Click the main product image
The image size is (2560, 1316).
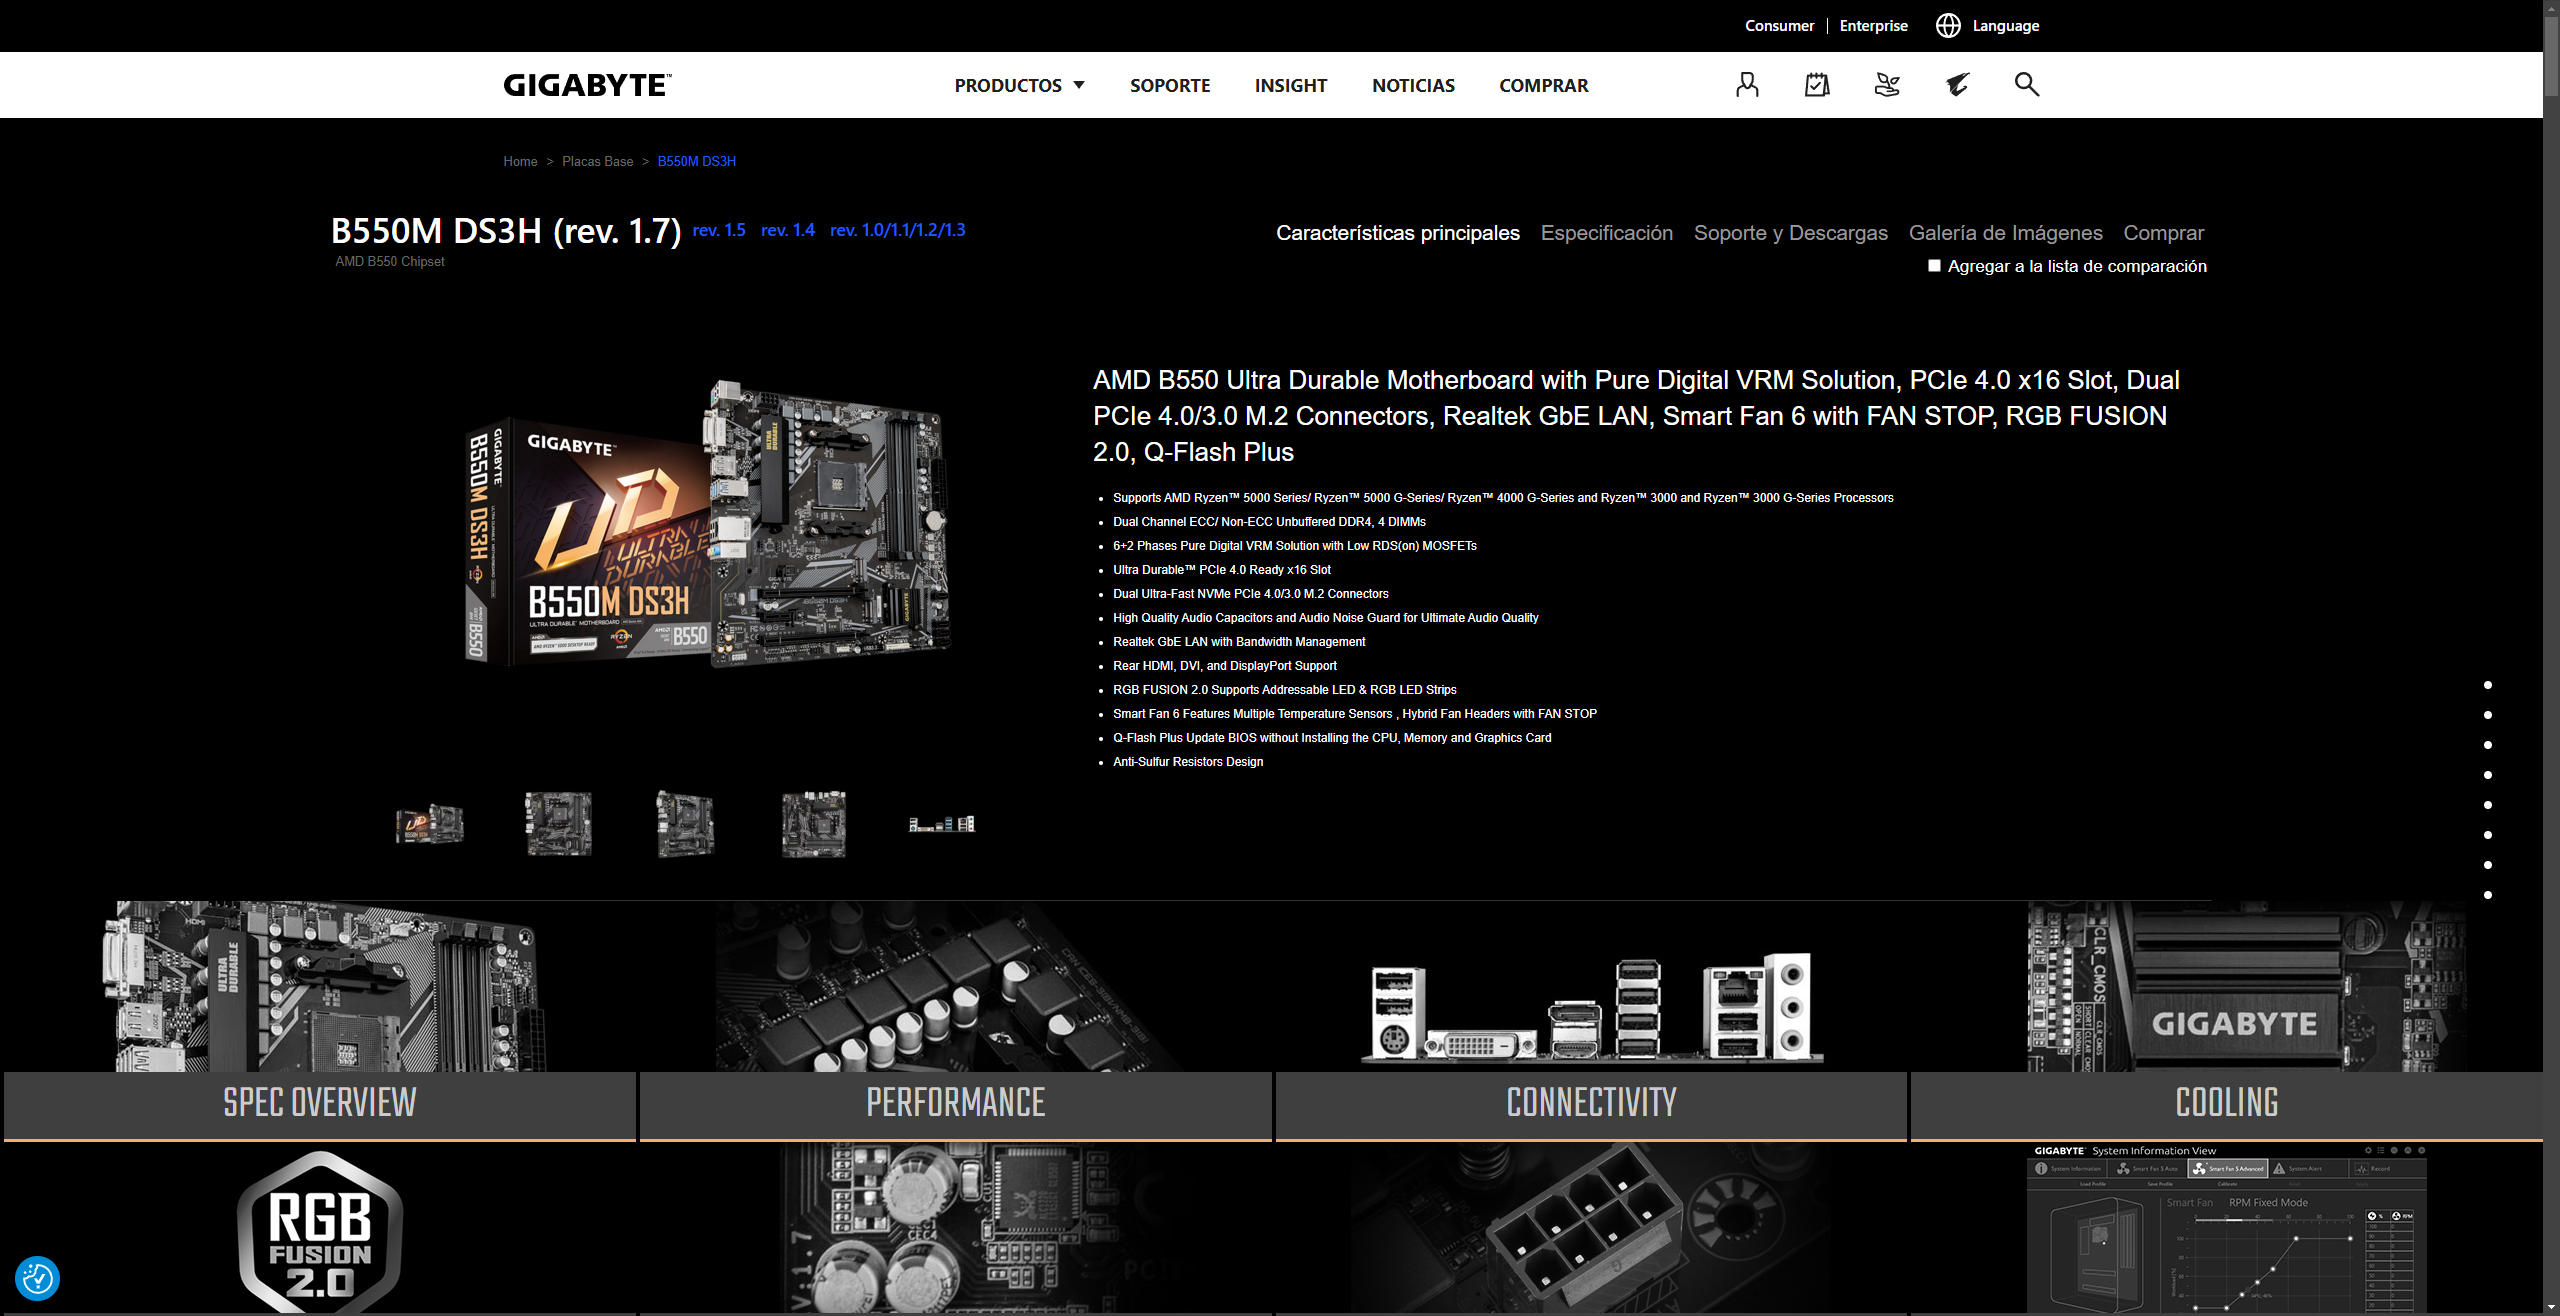710,523
